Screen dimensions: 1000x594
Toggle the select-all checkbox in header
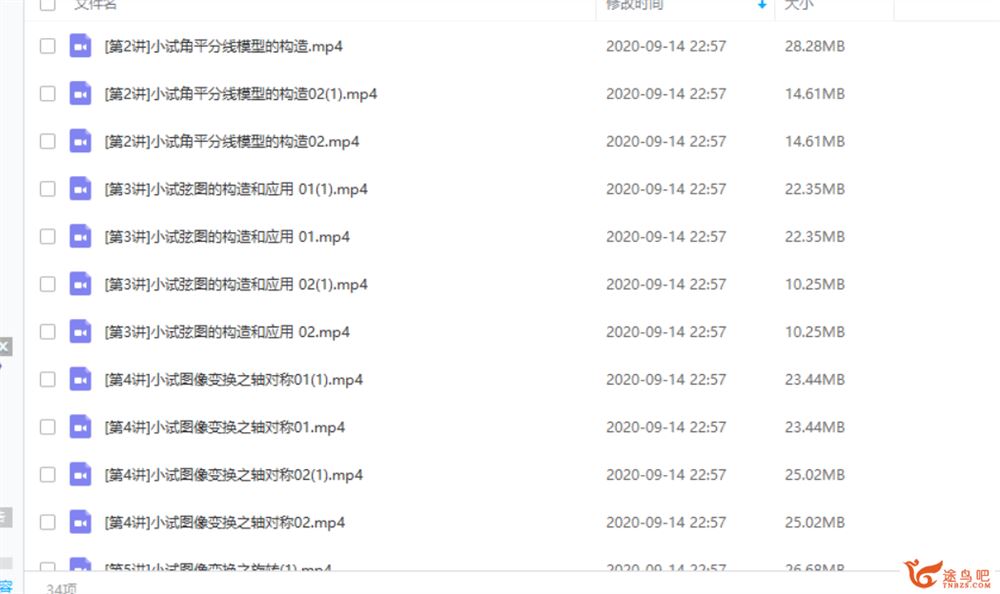pos(48,4)
